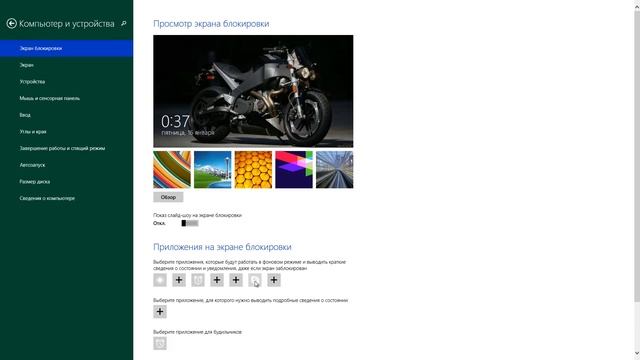Add an app in the second quick status slot

tap(179, 280)
